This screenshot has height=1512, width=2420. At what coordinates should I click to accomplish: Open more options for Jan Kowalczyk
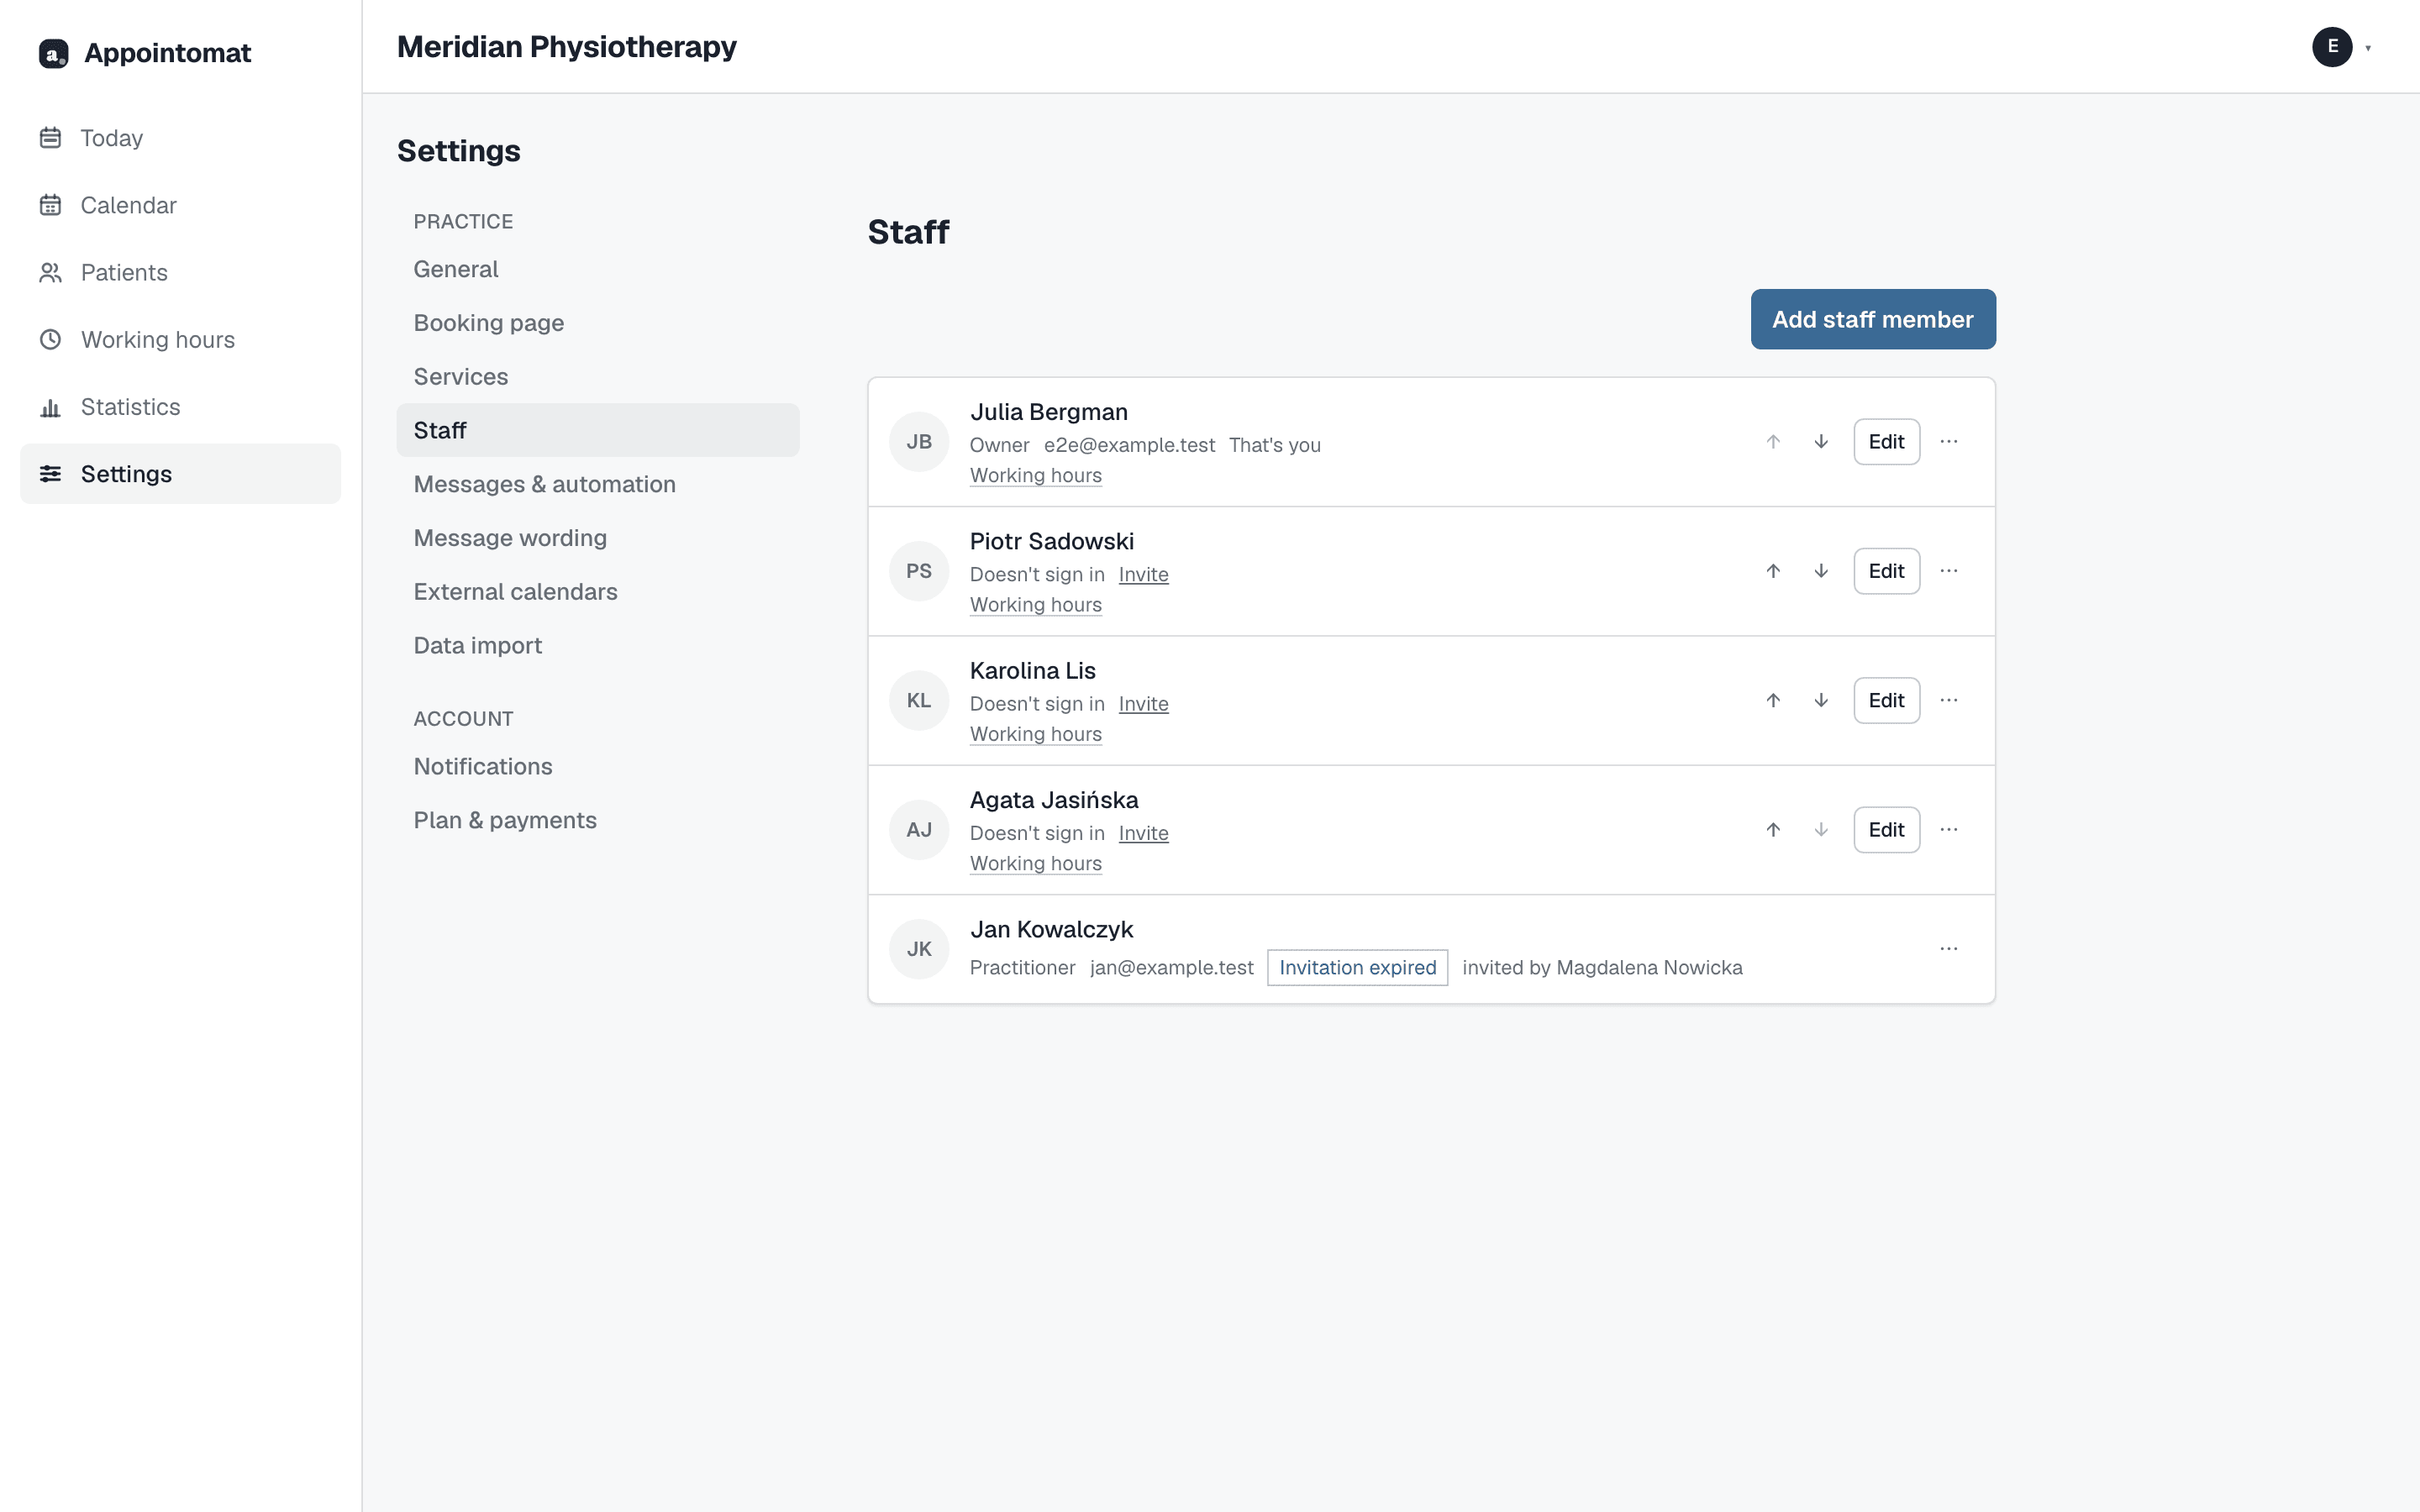click(x=1949, y=948)
